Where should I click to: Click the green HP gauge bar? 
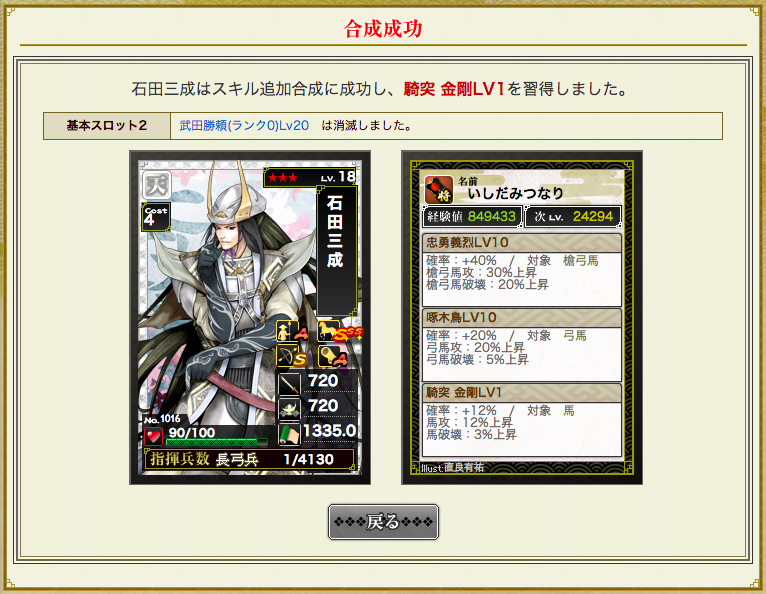click(x=217, y=443)
